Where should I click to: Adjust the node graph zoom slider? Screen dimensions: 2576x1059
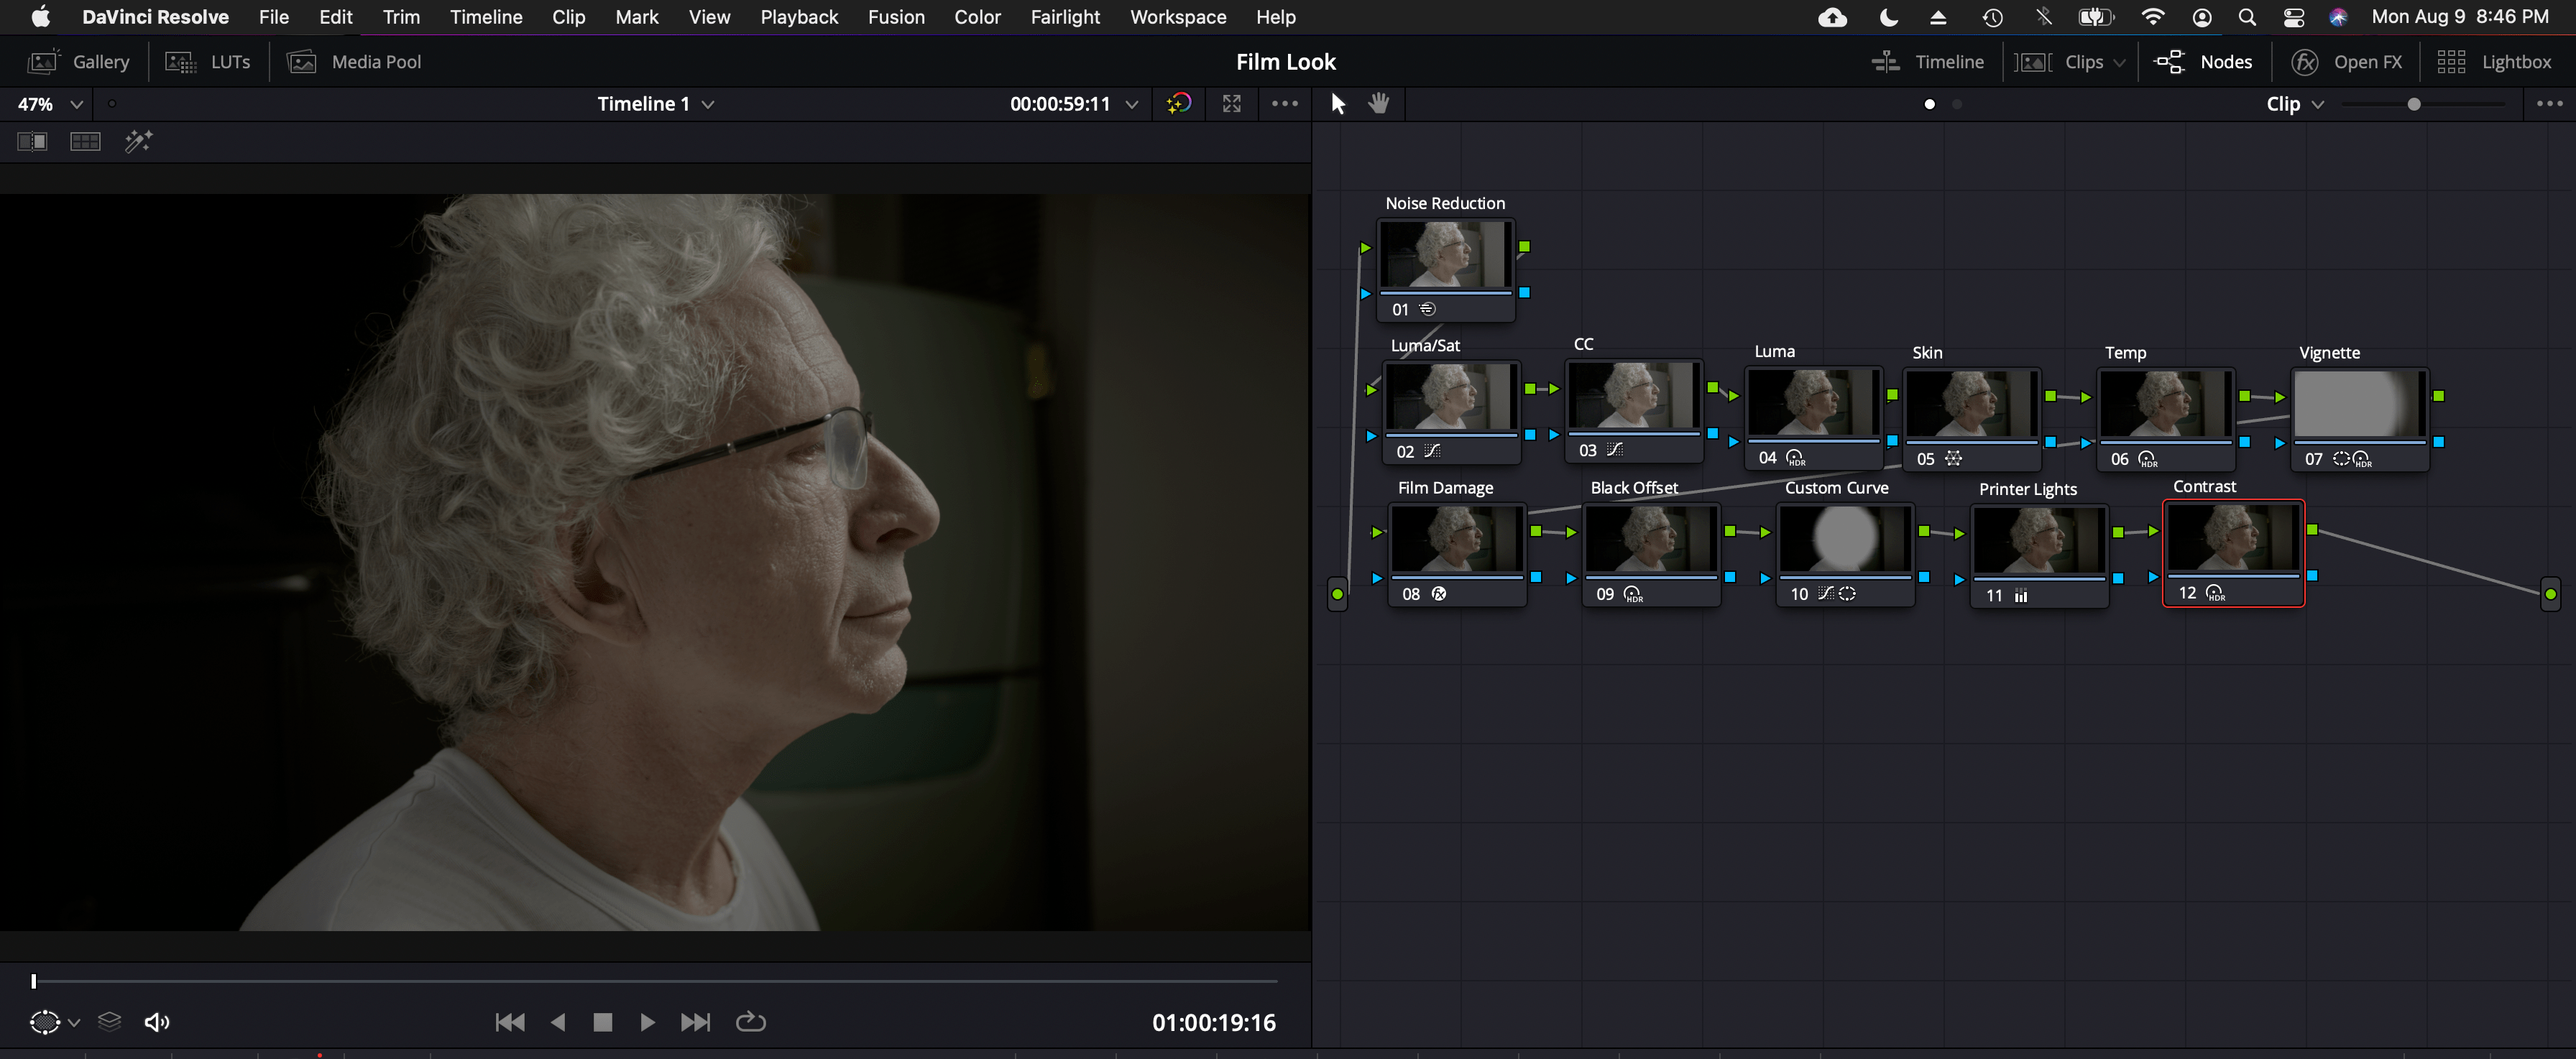point(2413,104)
